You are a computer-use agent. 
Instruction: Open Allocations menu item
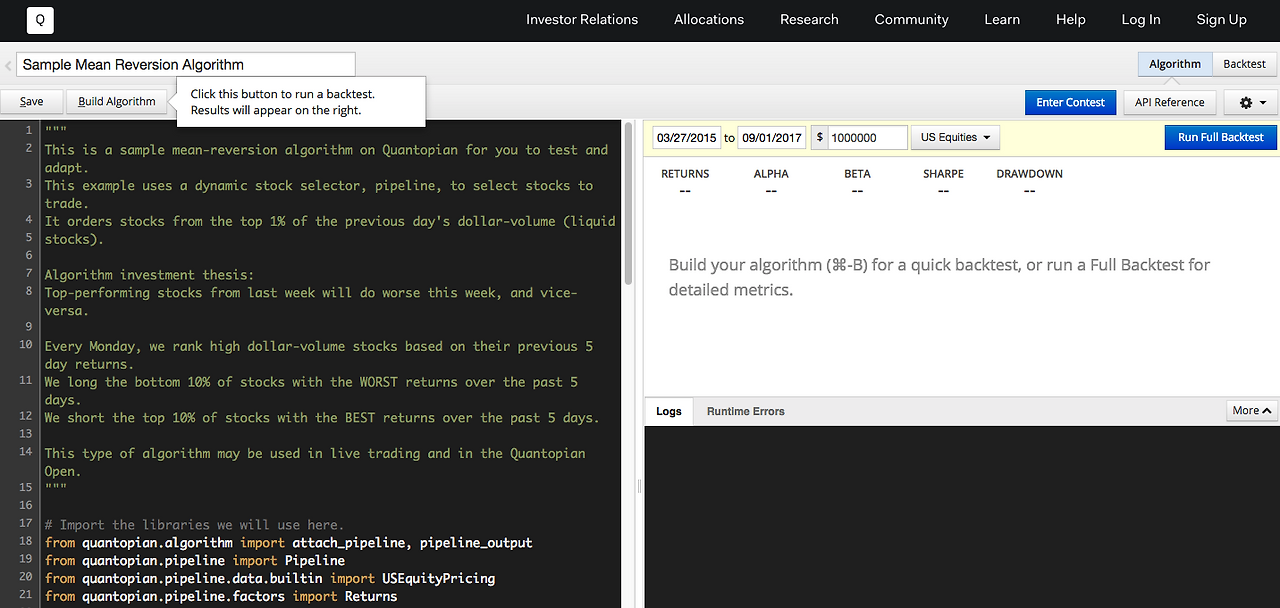pos(709,20)
